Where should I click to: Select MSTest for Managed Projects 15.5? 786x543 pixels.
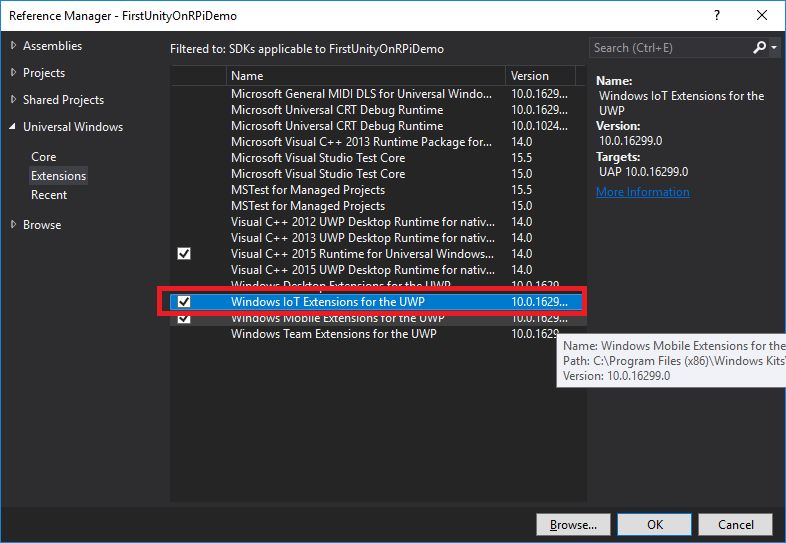click(x=378, y=190)
